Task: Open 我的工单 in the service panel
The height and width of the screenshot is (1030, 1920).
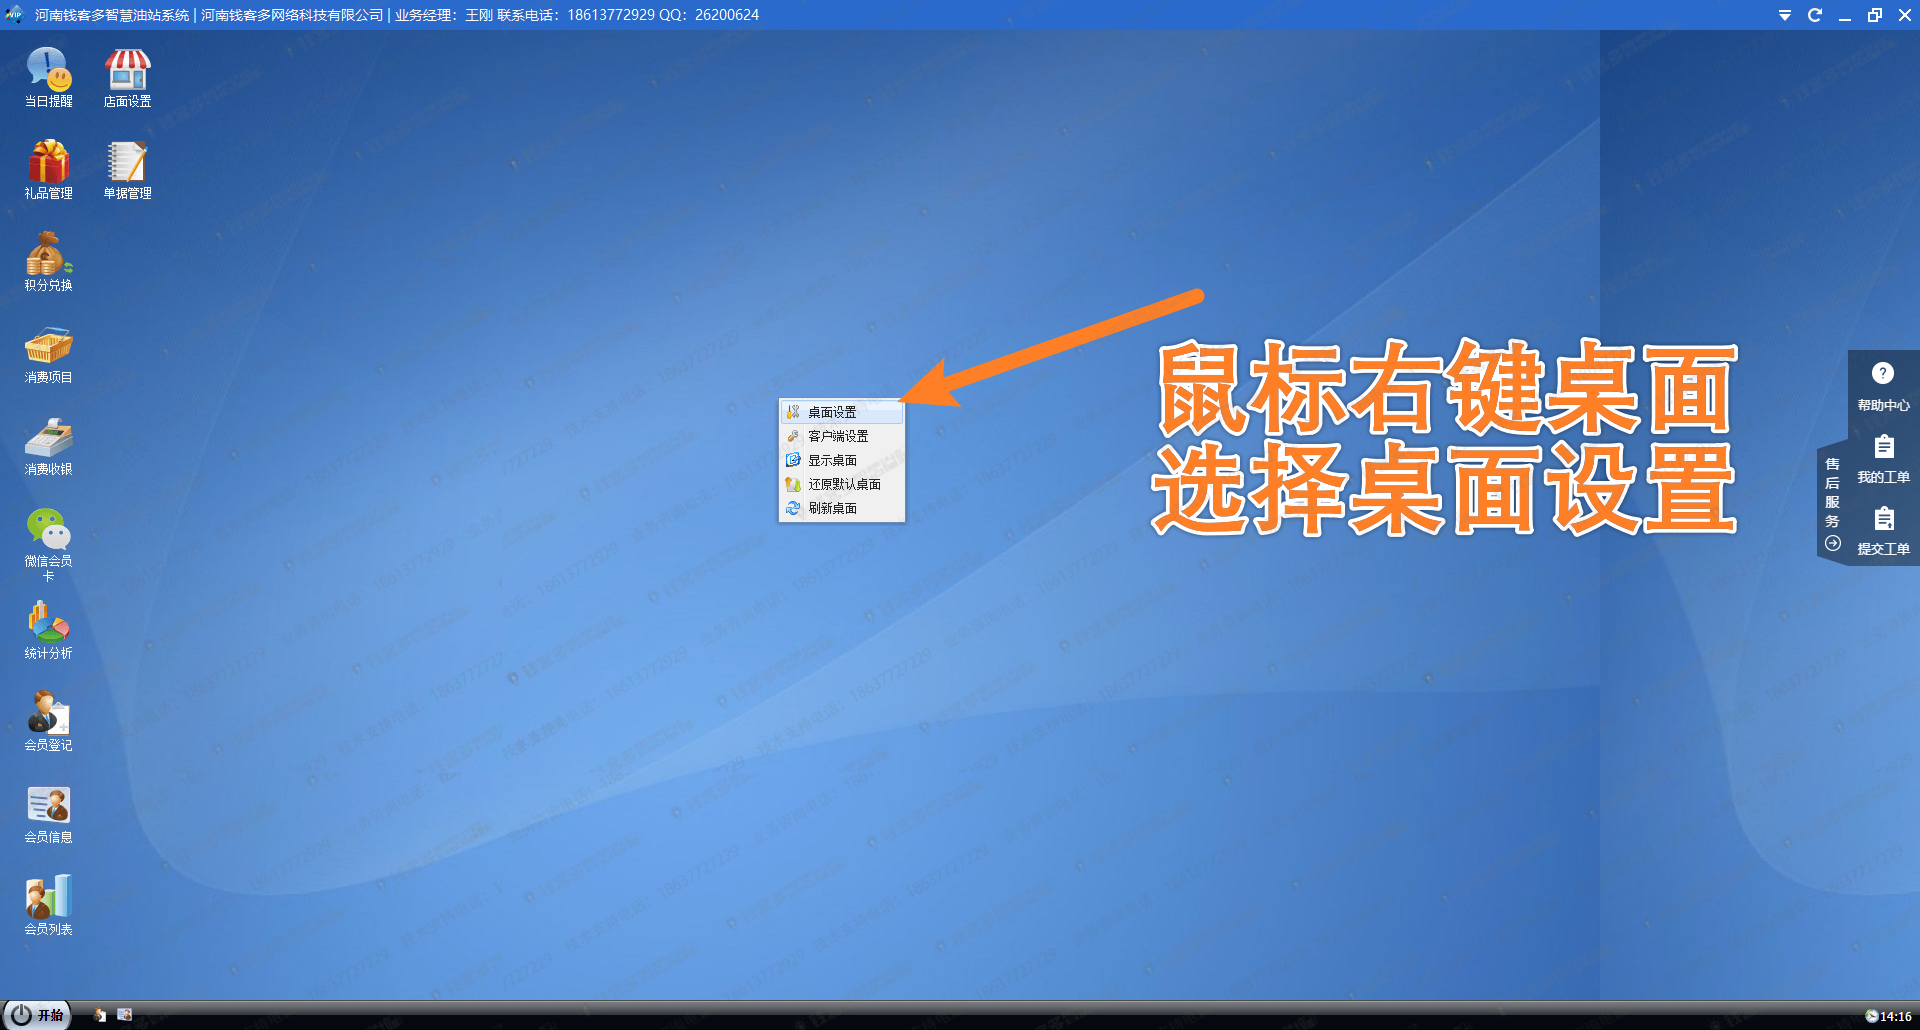Action: tap(1883, 459)
